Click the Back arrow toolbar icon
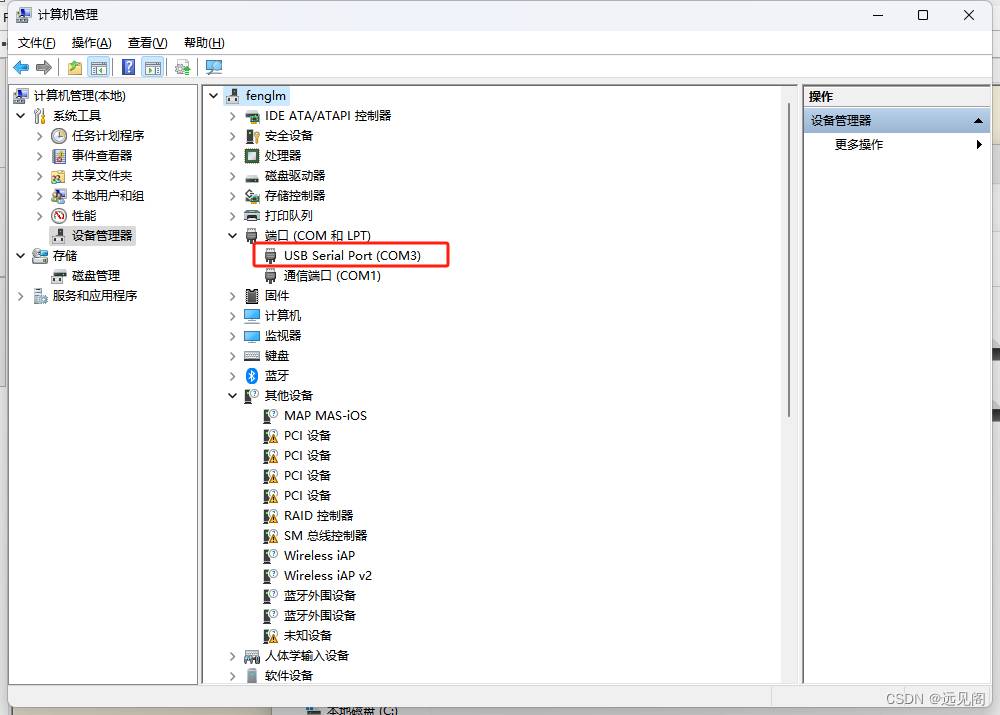Viewport: 1000px width, 715px height. 21,67
